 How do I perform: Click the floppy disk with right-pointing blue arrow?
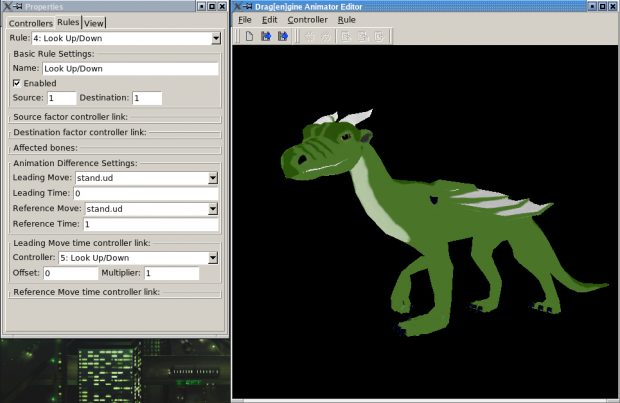tap(266, 36)
